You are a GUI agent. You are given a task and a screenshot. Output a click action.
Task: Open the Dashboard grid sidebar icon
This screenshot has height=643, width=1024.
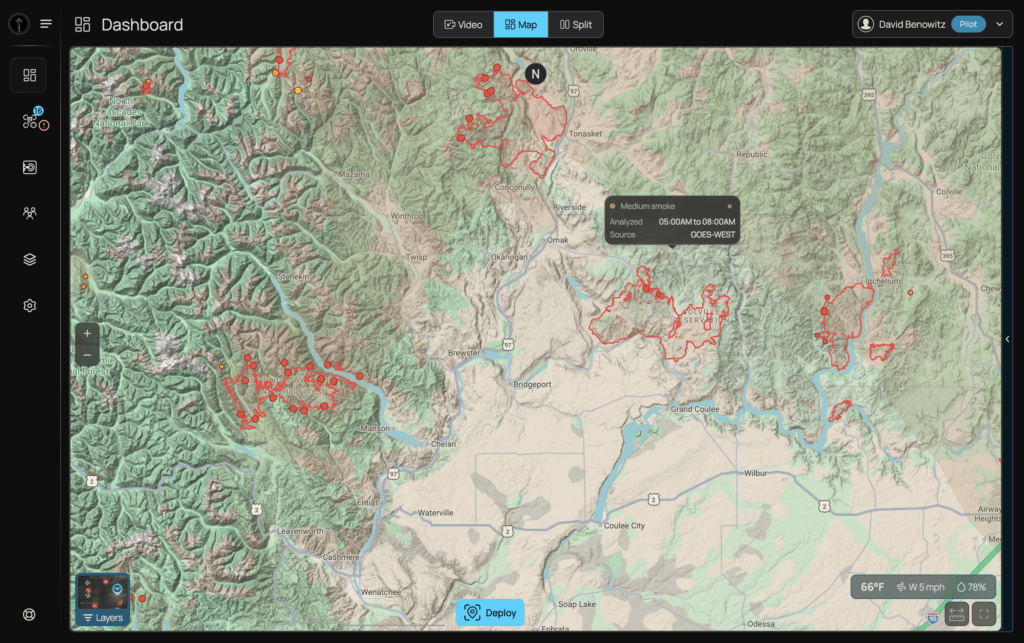(29, 75)
